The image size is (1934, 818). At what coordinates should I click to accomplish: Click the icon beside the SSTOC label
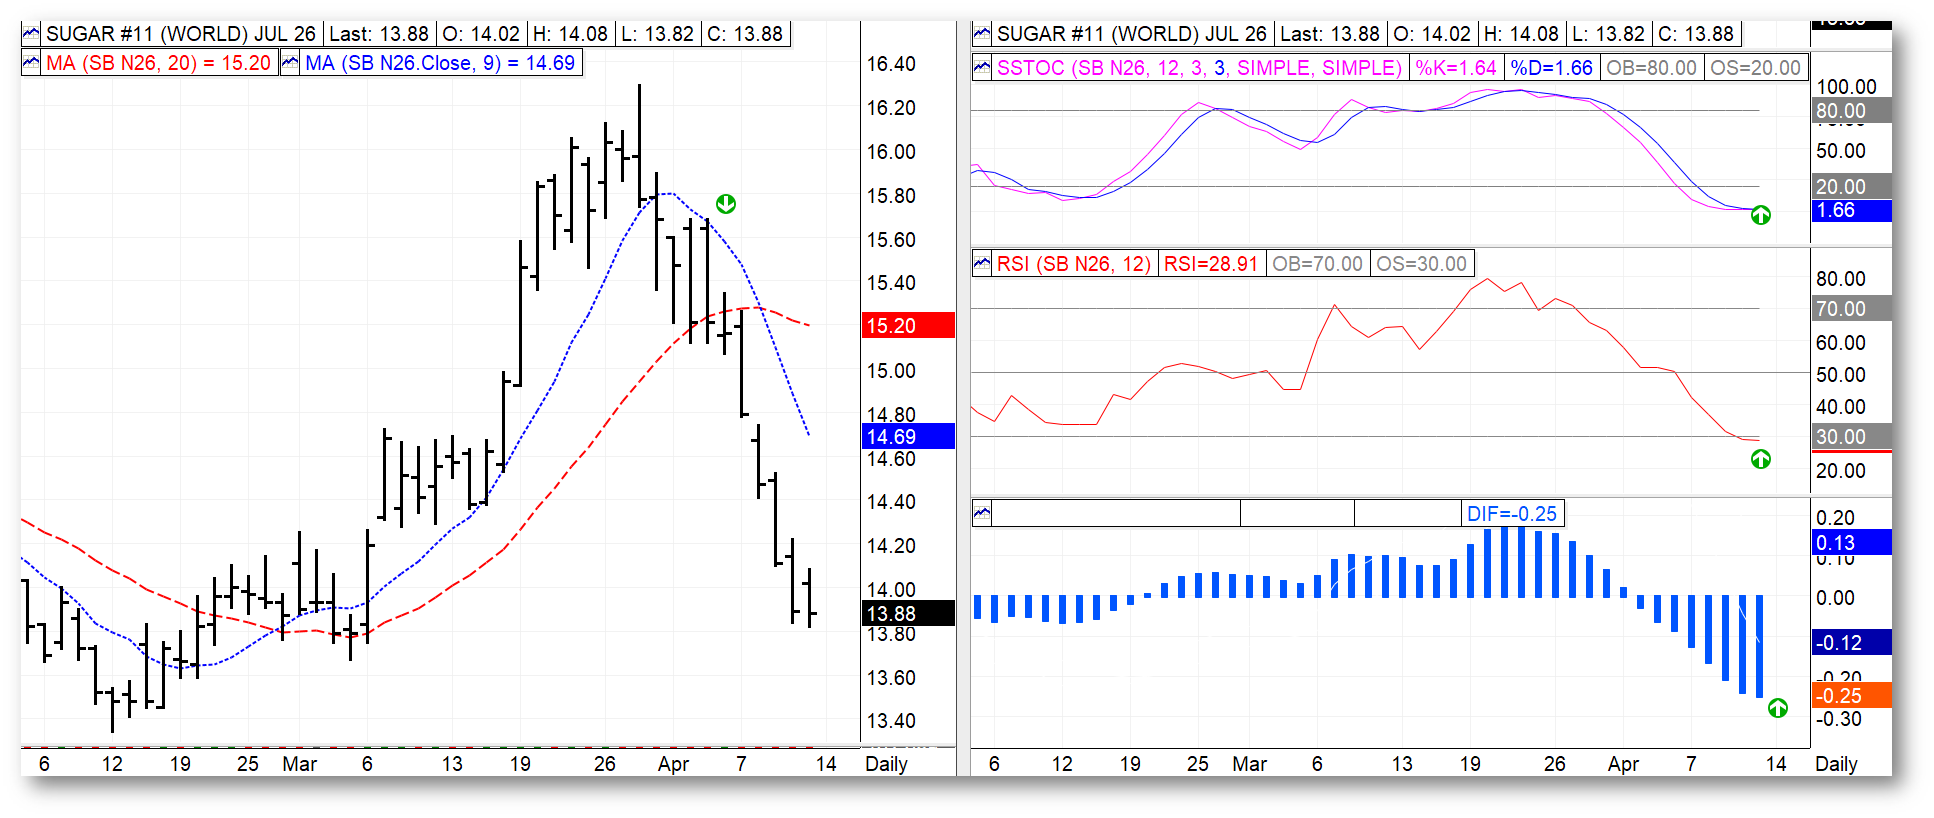tap(982, 68)
